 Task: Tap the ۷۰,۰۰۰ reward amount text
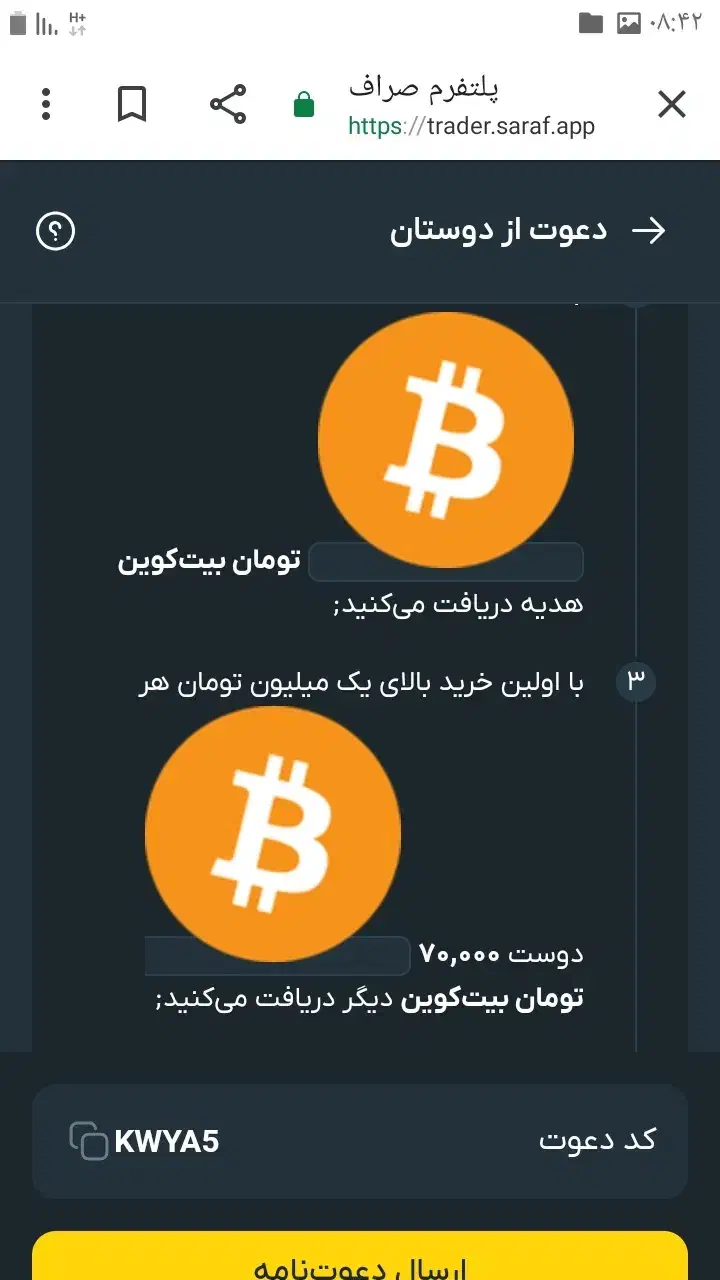click(460, 954)
